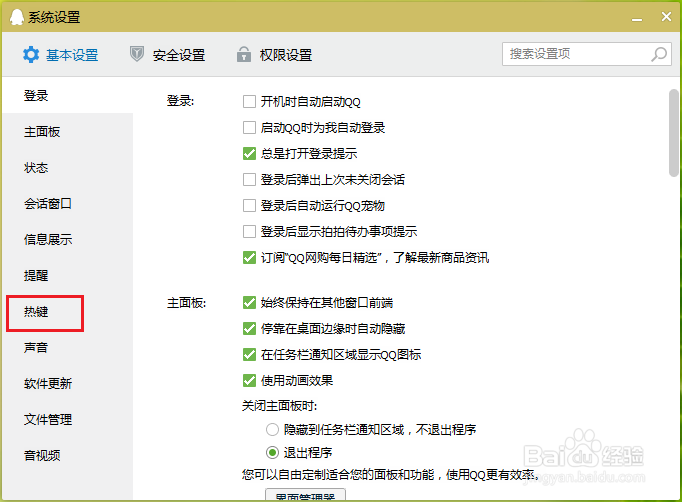Close the 系统设置 window
The height and width of the screenshot is (502, 682).
tap(666, 17)
